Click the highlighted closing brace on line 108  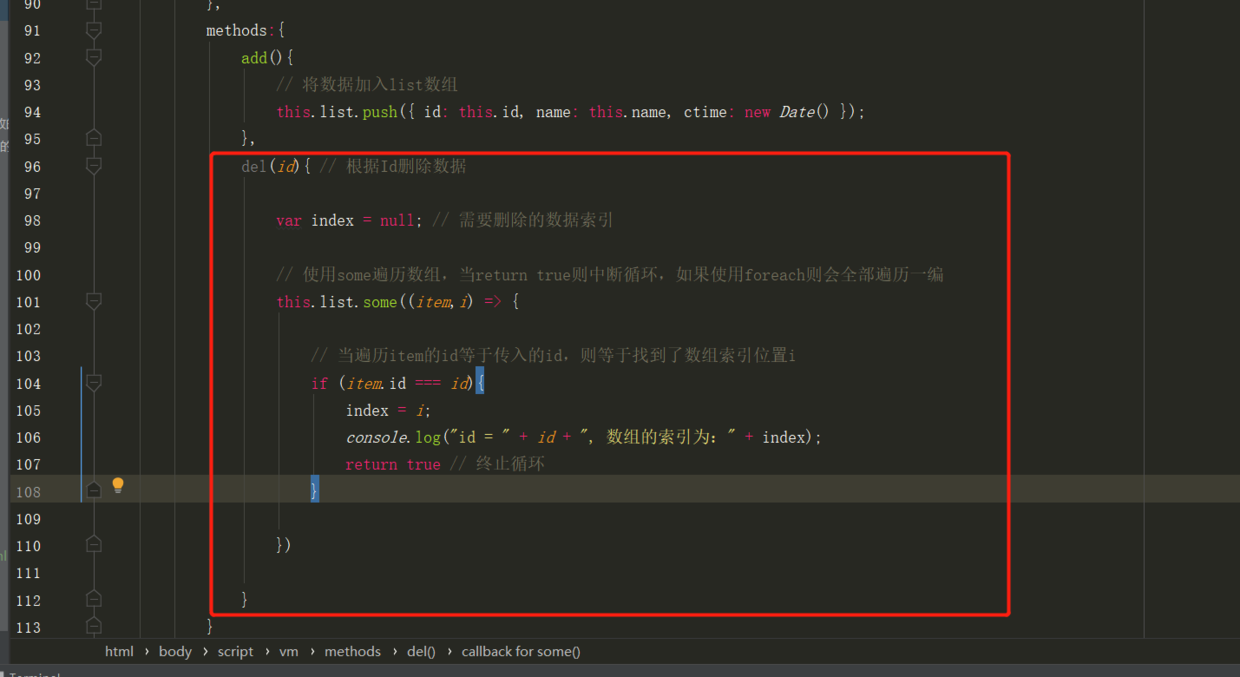click(x=315, y=490)
